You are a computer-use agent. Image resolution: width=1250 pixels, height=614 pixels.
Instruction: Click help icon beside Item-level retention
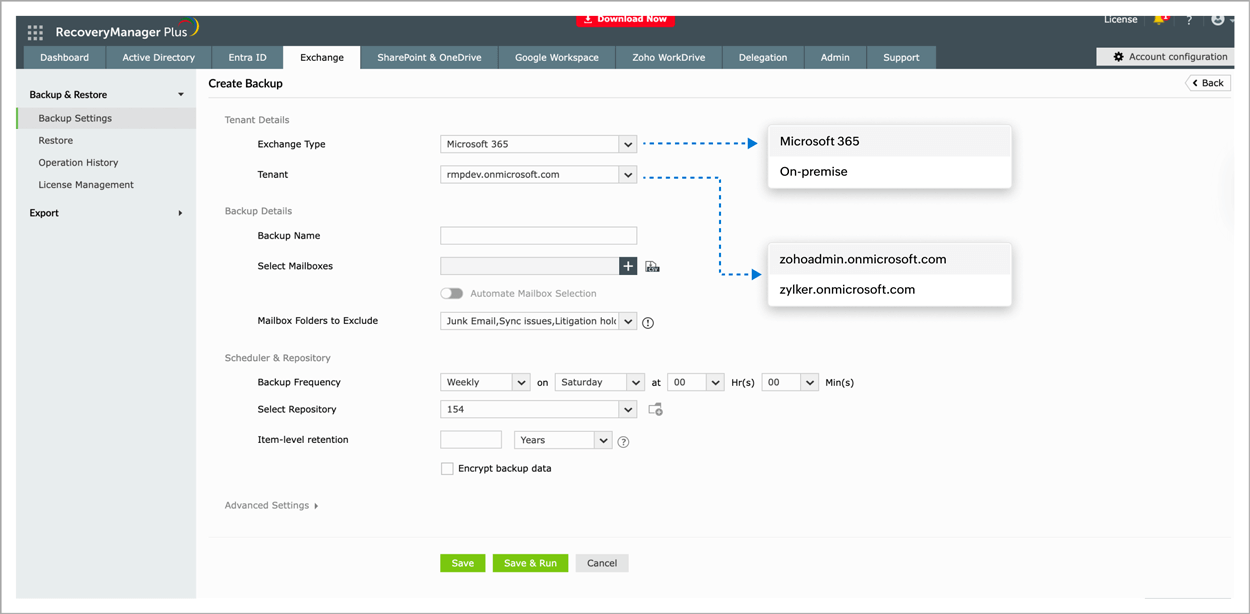[x=623, y=442]
